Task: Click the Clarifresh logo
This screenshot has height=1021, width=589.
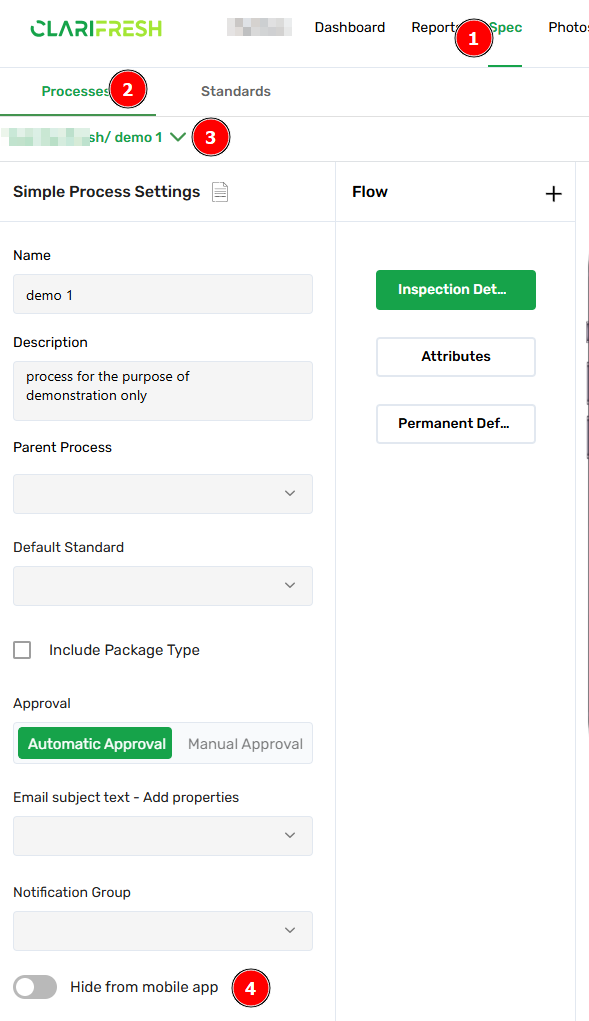Action: pos(96,28)
